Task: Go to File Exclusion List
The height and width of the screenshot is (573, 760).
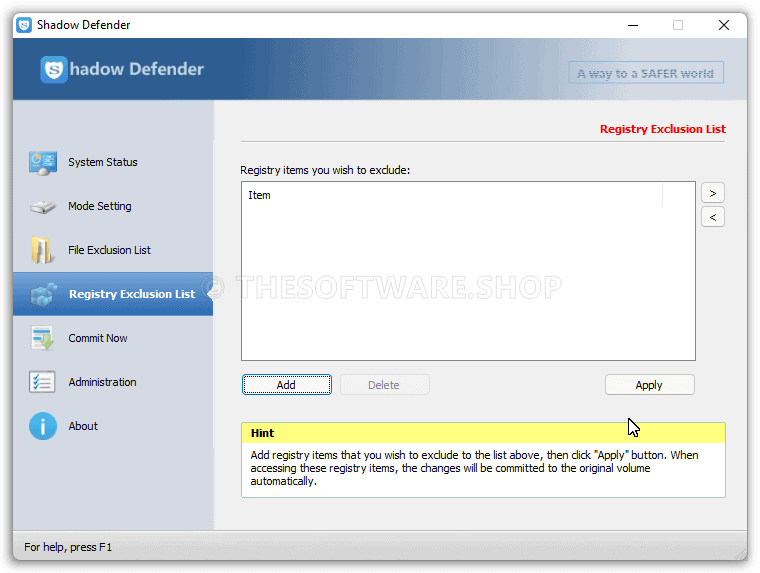Action: coord(113,250)
